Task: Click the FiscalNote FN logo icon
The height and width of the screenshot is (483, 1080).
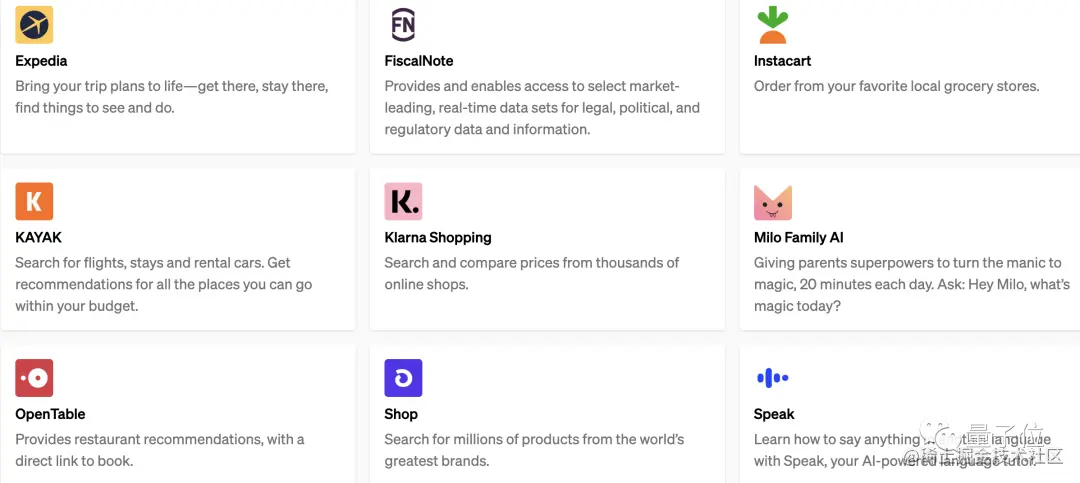Action: (x=403, y=24)
